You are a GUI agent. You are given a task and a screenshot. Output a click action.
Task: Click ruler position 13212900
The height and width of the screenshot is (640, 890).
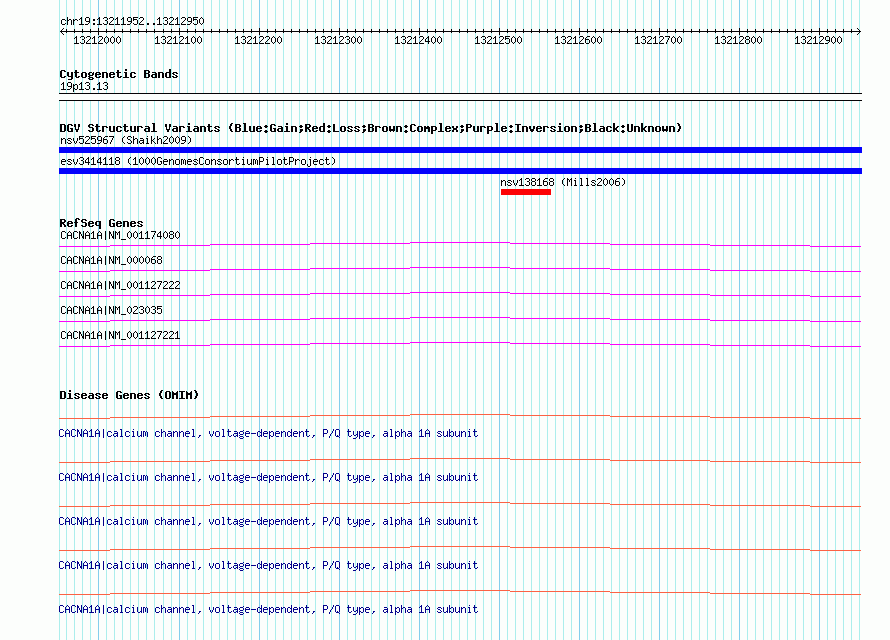[818, 40]
